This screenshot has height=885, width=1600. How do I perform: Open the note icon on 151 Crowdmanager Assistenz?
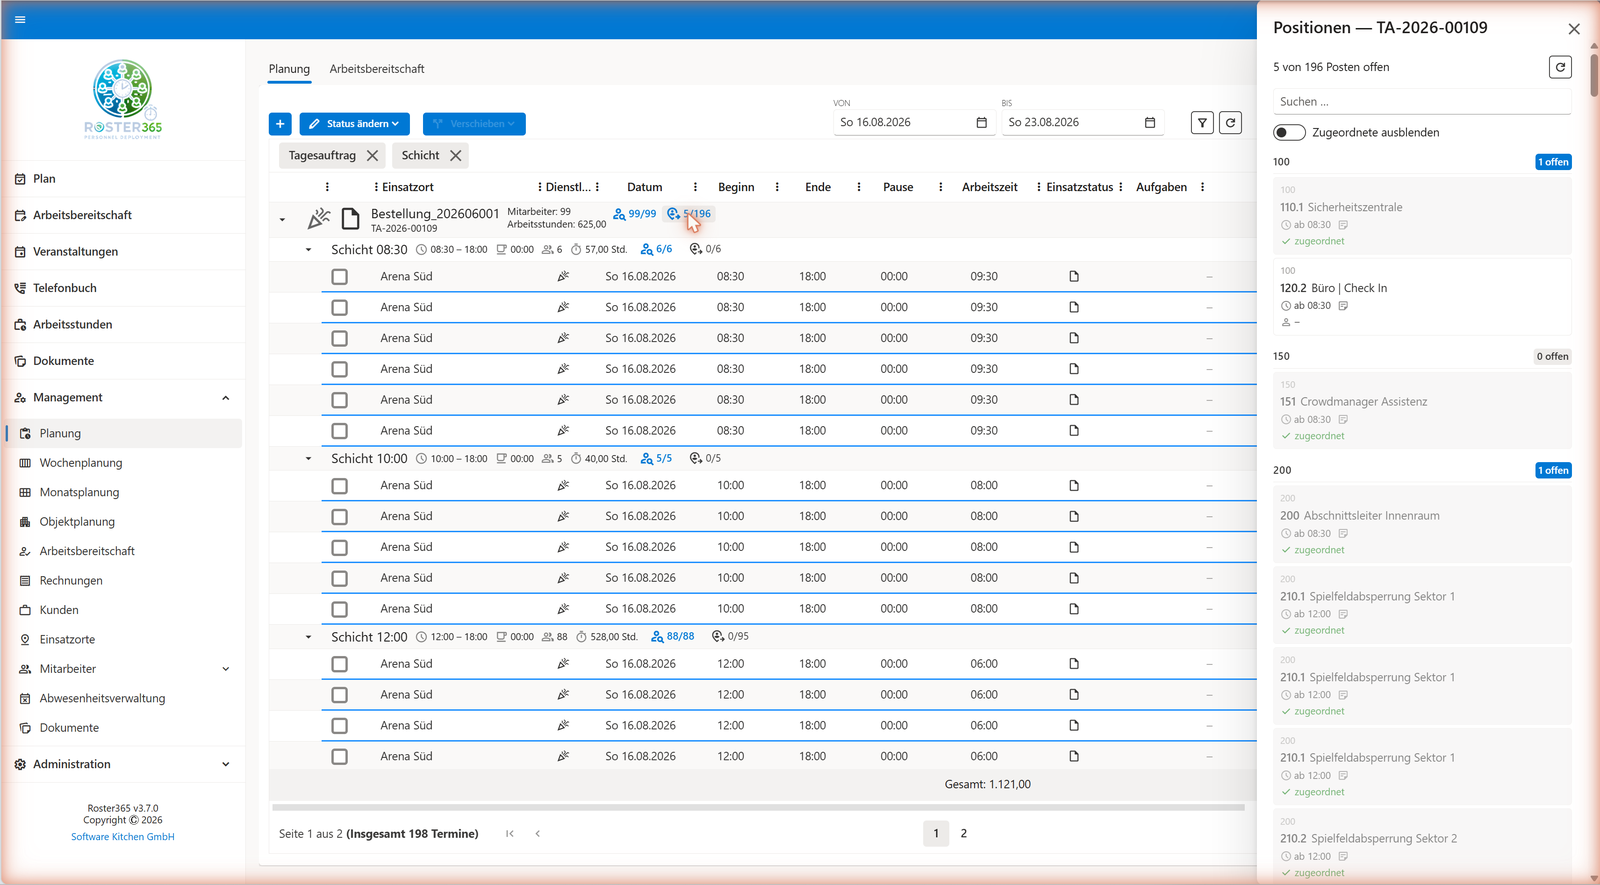1343,420
